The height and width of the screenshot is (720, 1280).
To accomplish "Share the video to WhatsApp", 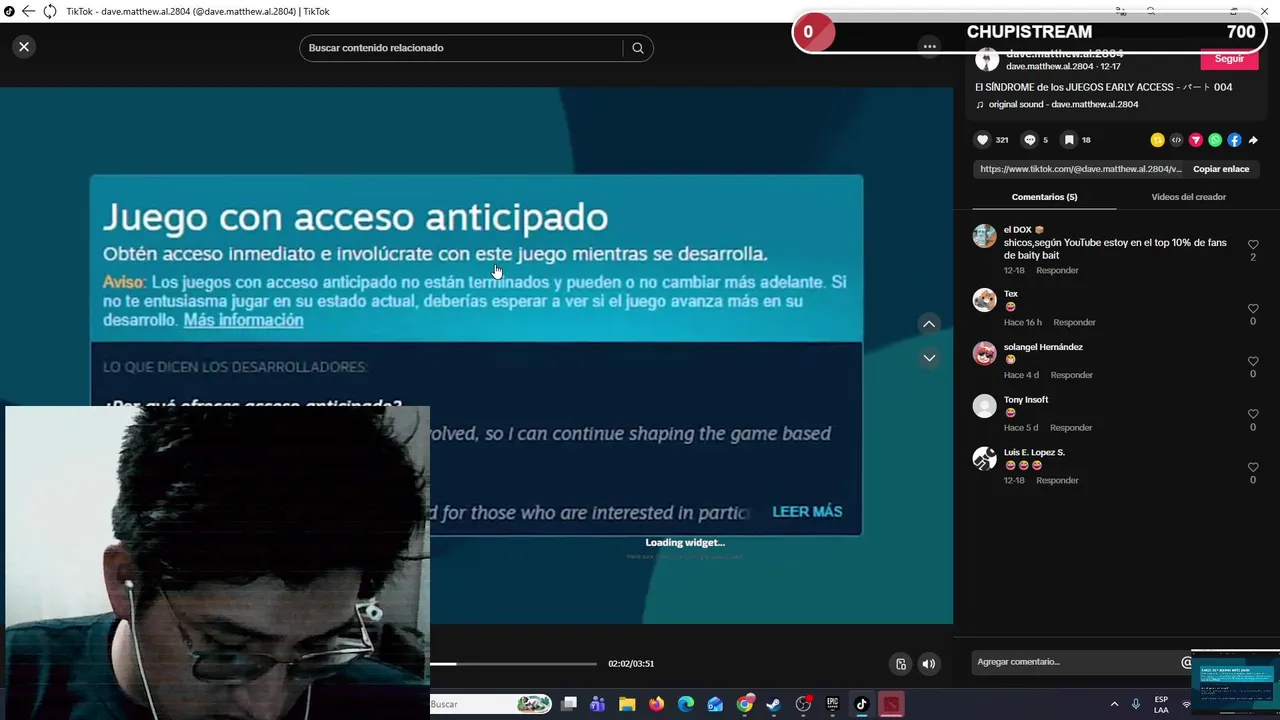I will [1215, 140].
